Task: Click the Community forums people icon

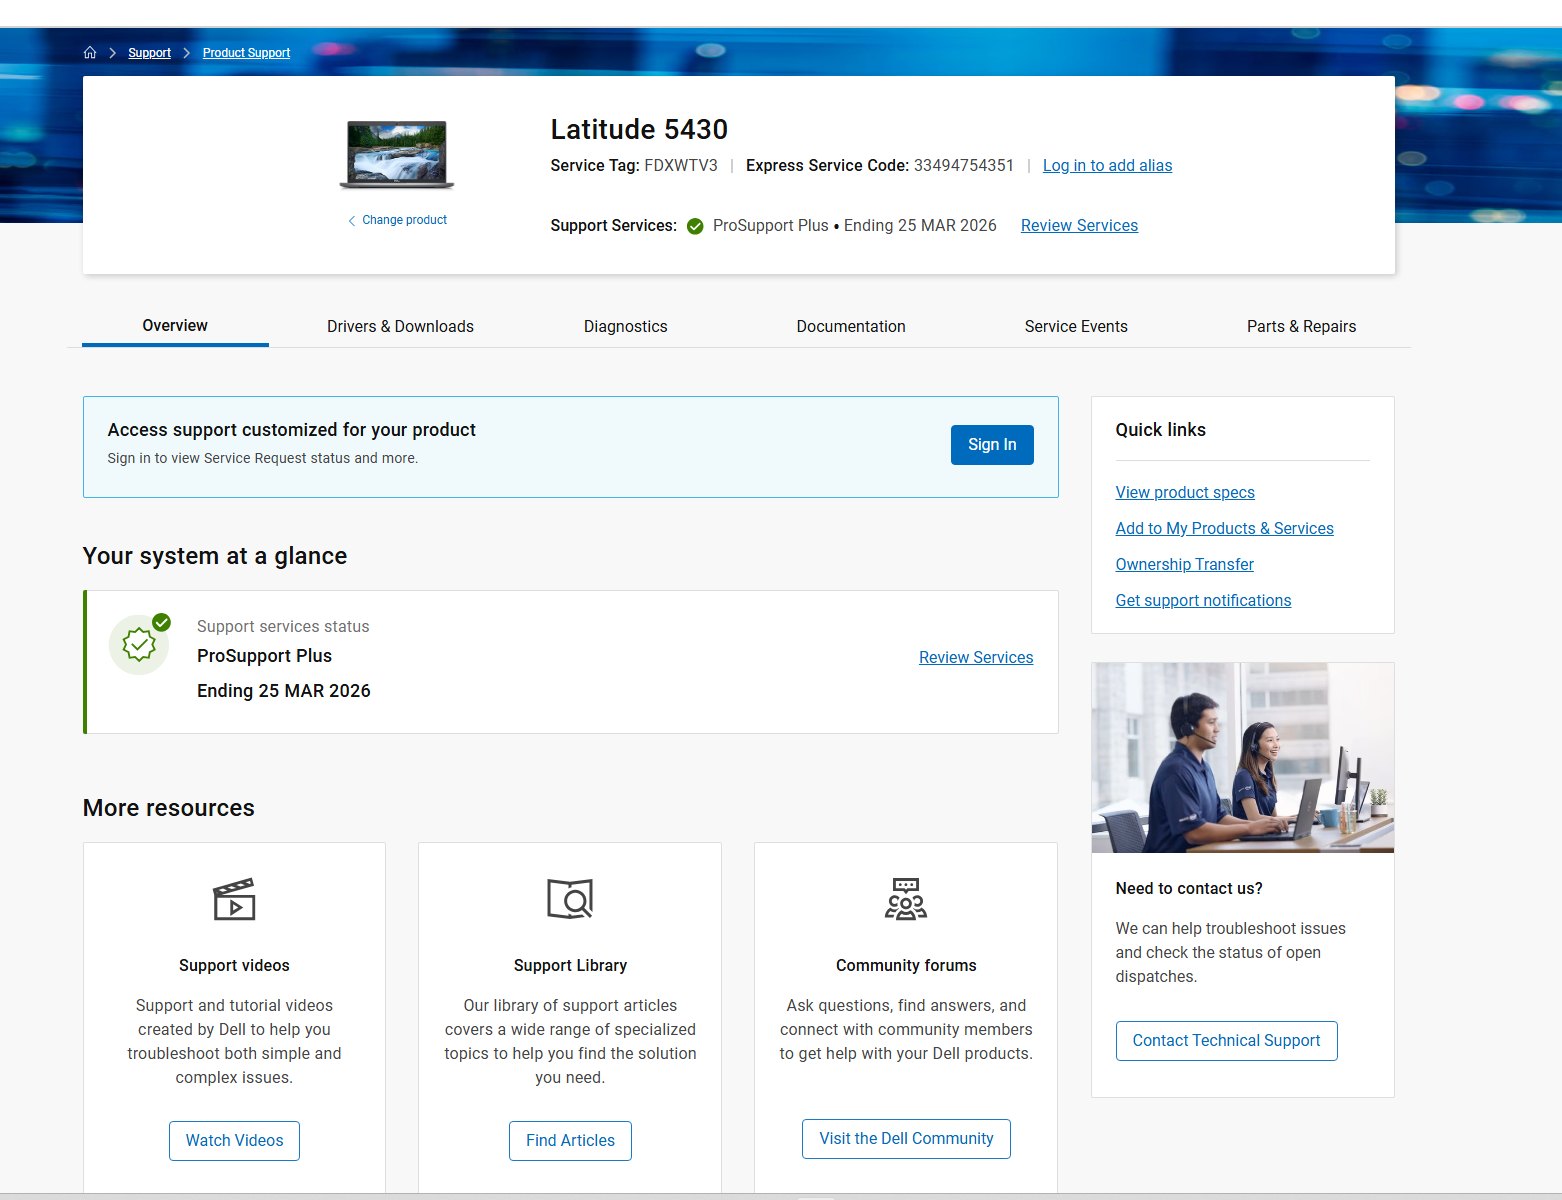Action: (x=906, y=899)
